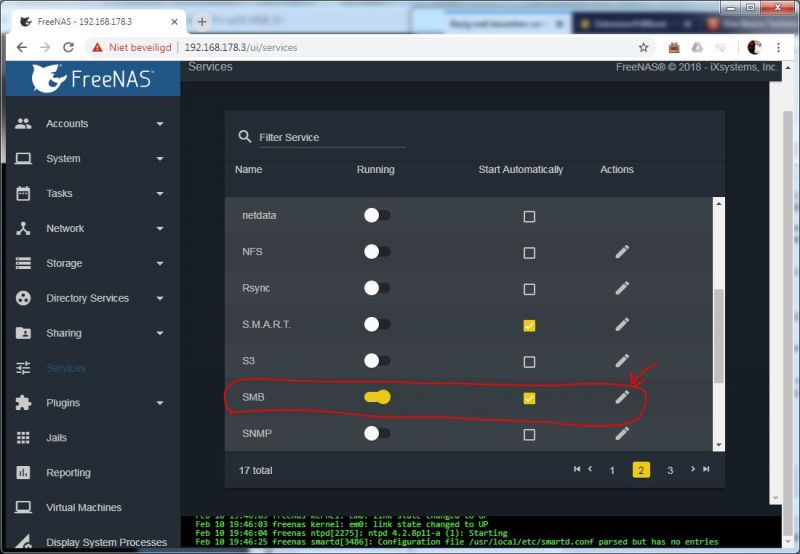This screenshot has width=800, height=554.
Task: Click the Jails grid icon
Action: tap(23, 438)
